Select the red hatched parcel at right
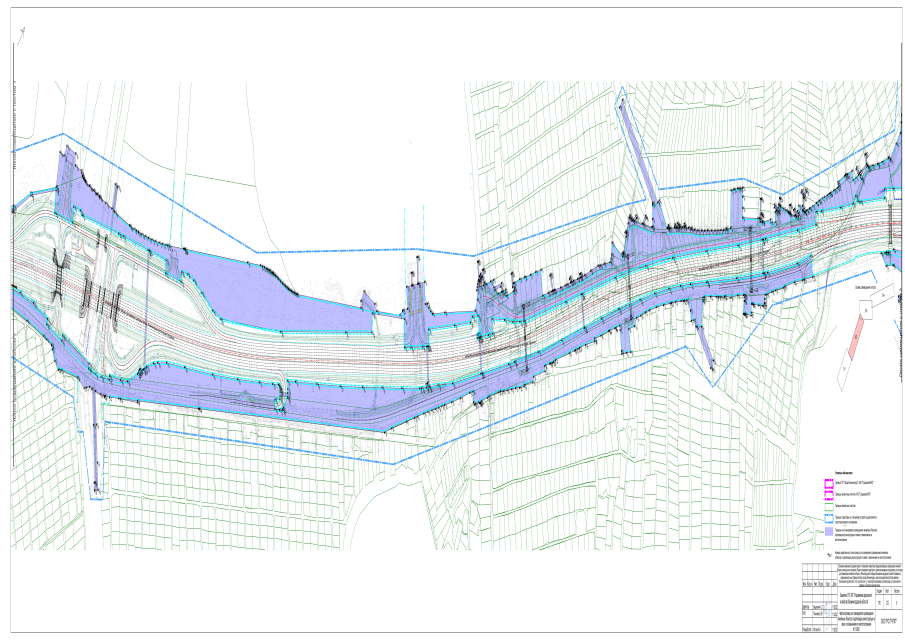This screenshot has width=905, height=640. [855, 341]
